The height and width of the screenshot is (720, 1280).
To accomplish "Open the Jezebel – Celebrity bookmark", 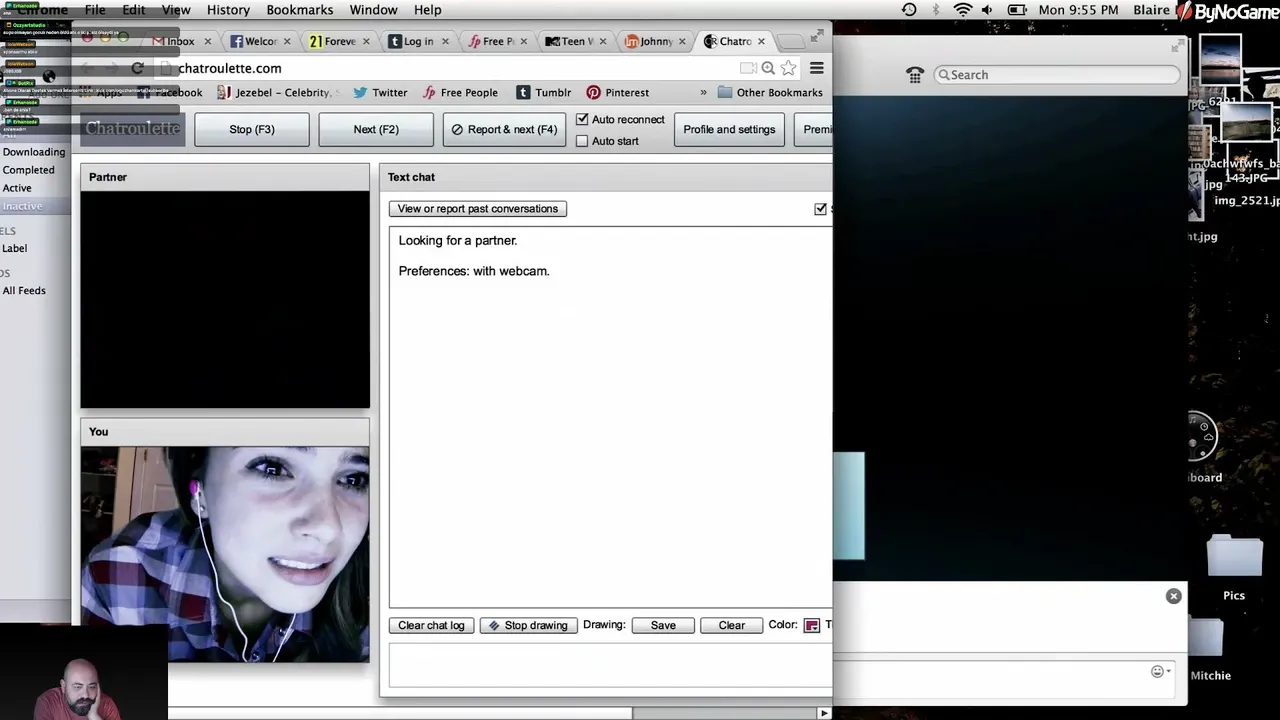I will tap(279, 92).
